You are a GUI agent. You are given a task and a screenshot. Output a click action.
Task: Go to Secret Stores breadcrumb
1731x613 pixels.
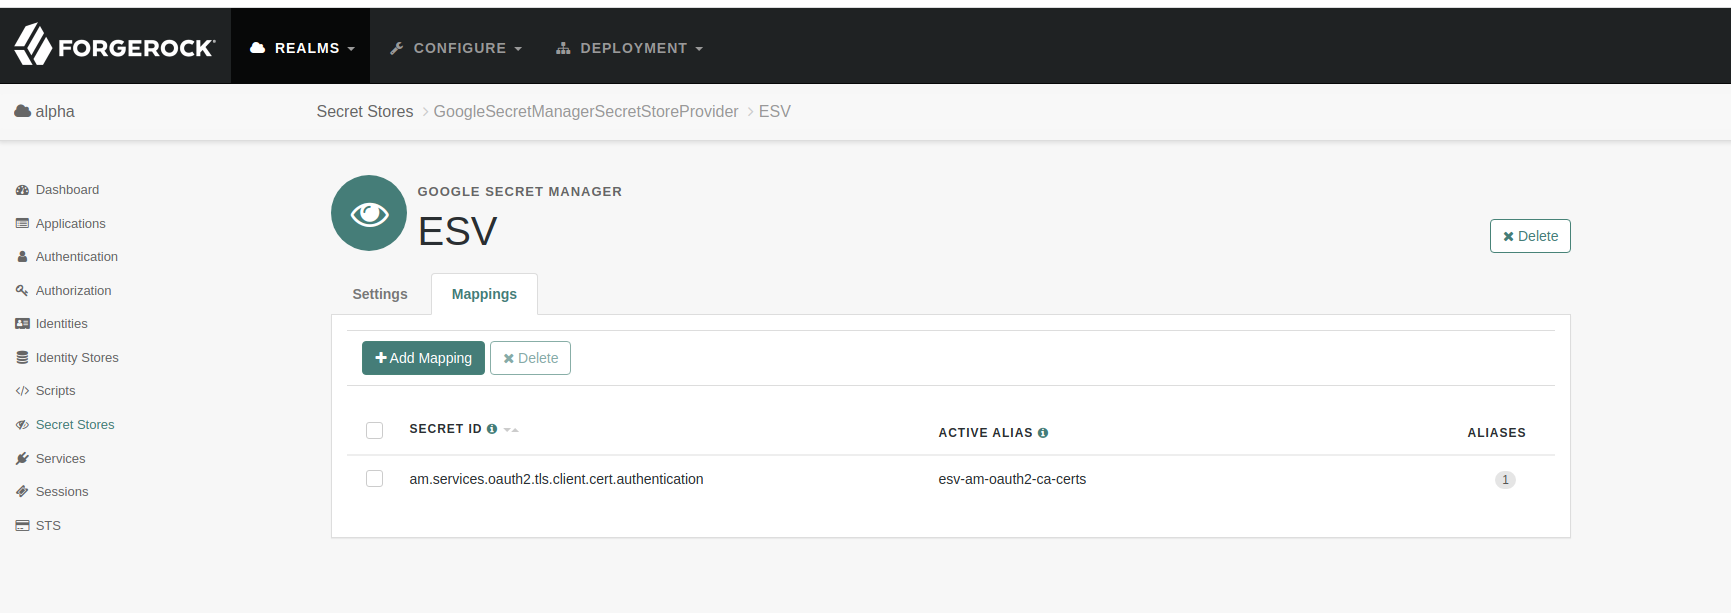pos(365,111)
